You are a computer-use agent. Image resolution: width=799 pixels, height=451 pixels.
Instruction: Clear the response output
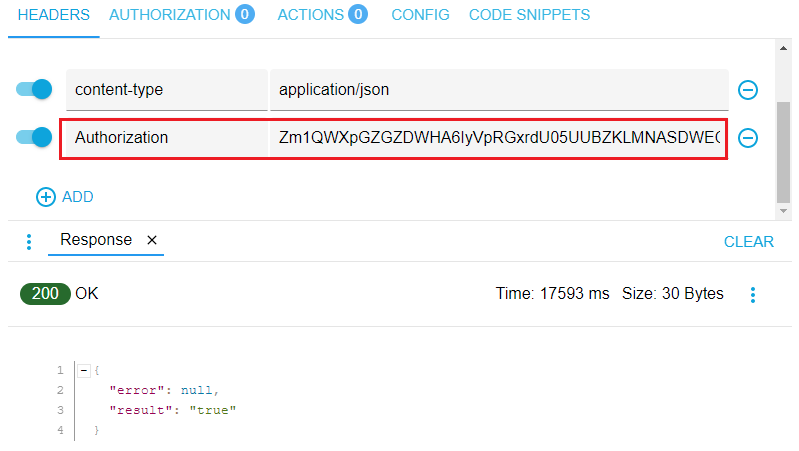point(748,241)
